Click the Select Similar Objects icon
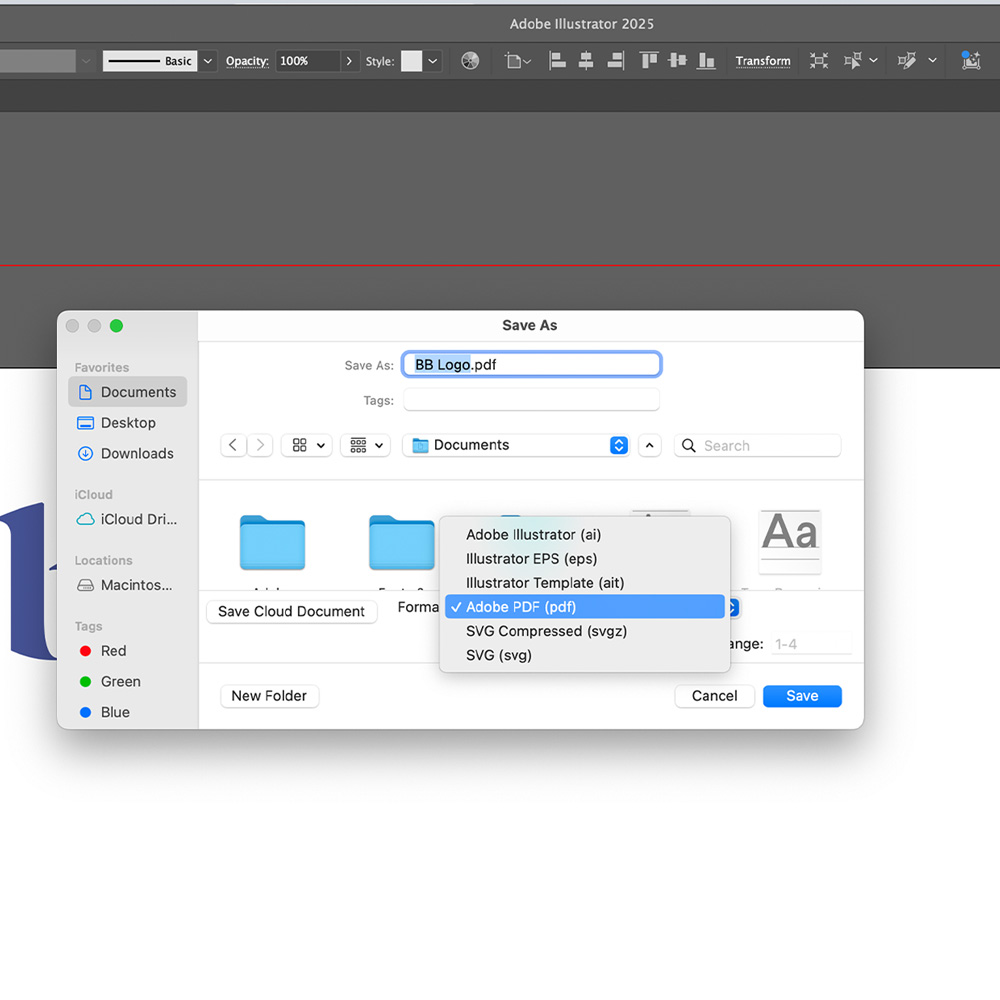The width and height of the screenshot is (1000, 1000). pyautogui.click(x=852, y=61)
